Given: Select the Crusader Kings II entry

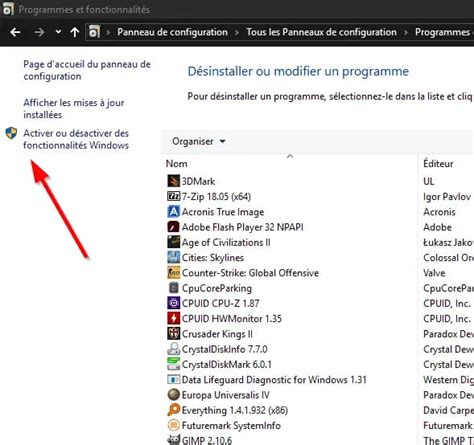Looking at the screenshot, I should pyautogui.click(x=217, y=334).
